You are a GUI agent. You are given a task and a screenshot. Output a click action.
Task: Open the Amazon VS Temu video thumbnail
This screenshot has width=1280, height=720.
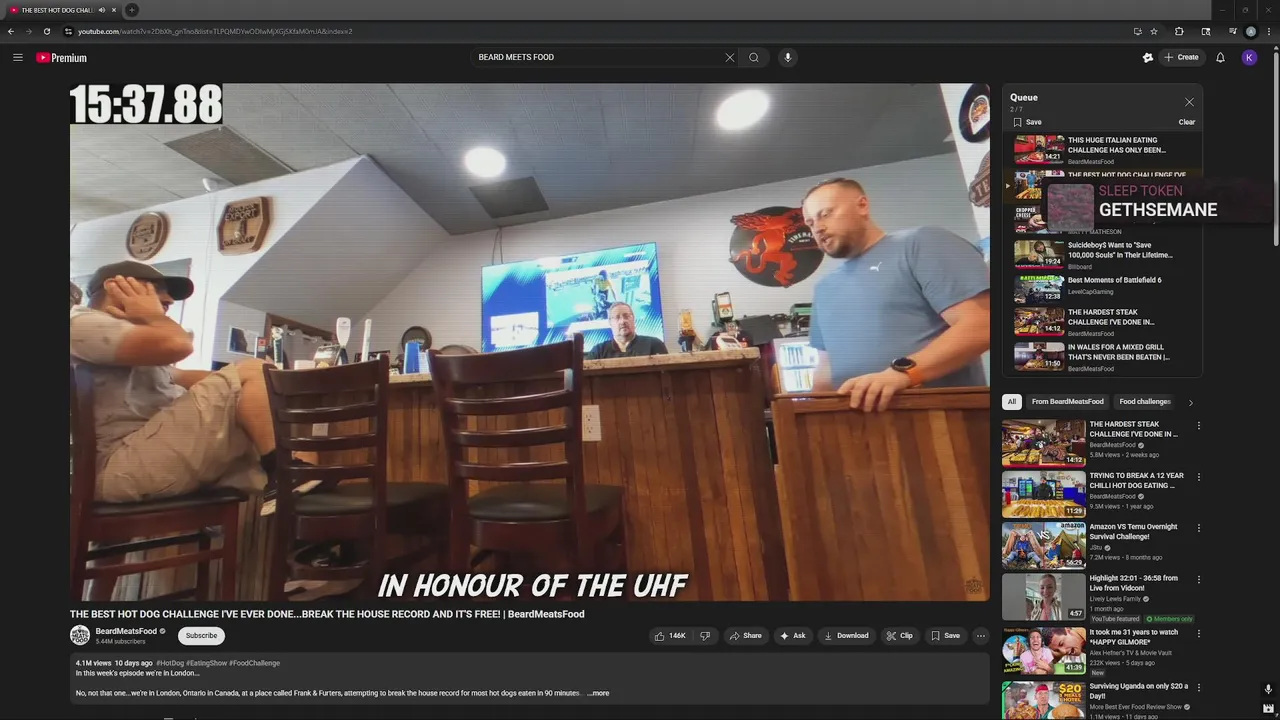tap(1044, 545)
